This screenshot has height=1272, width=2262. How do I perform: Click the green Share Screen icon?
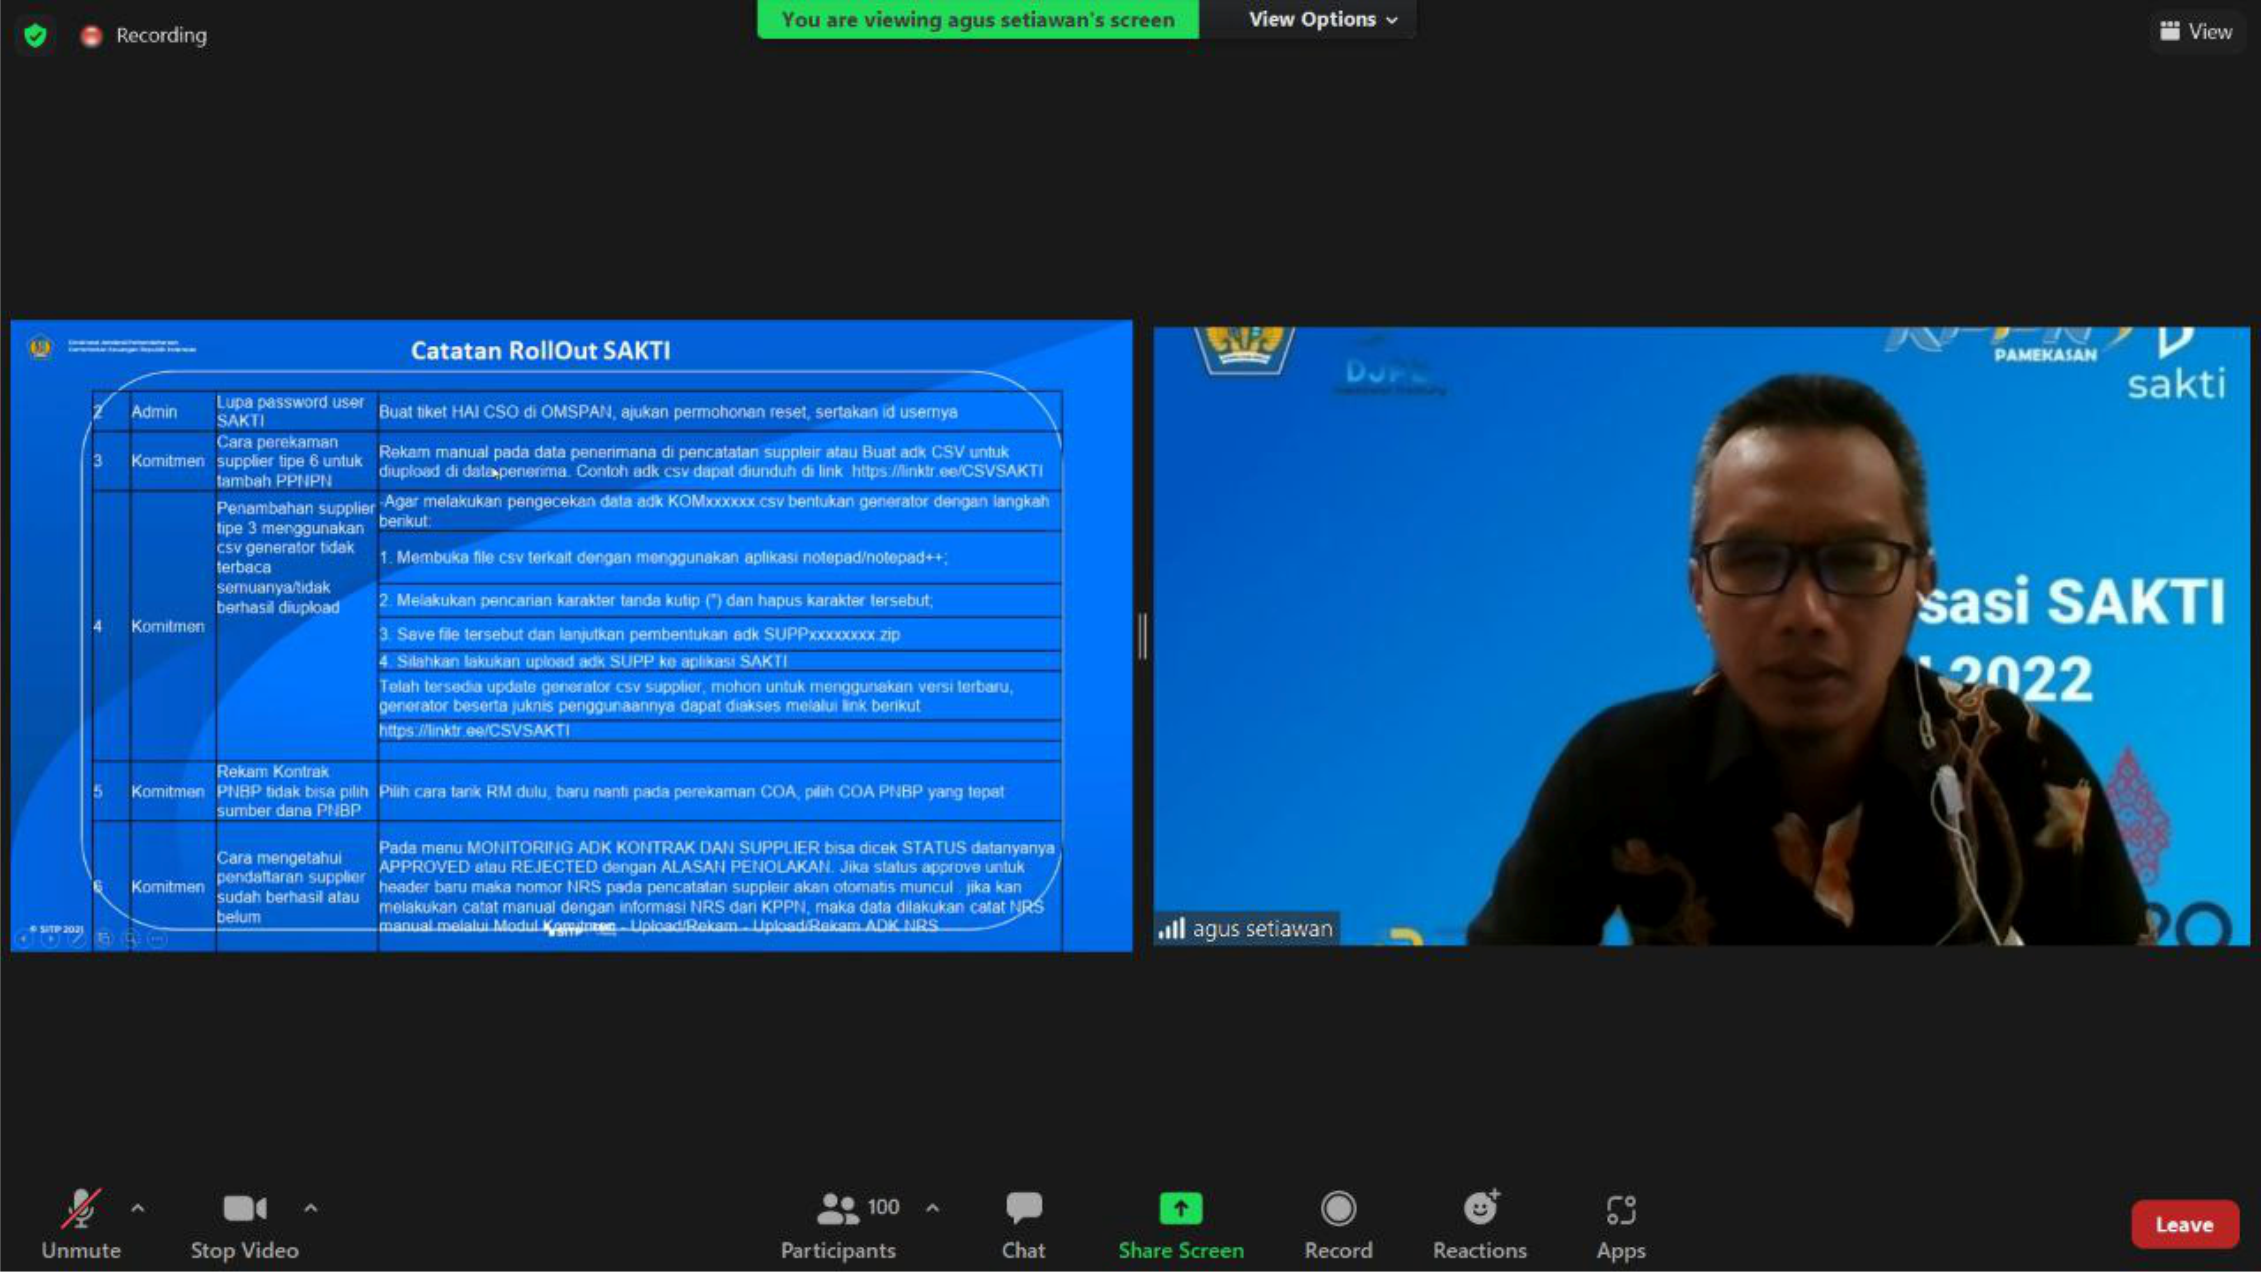tap(1180, 1208)
